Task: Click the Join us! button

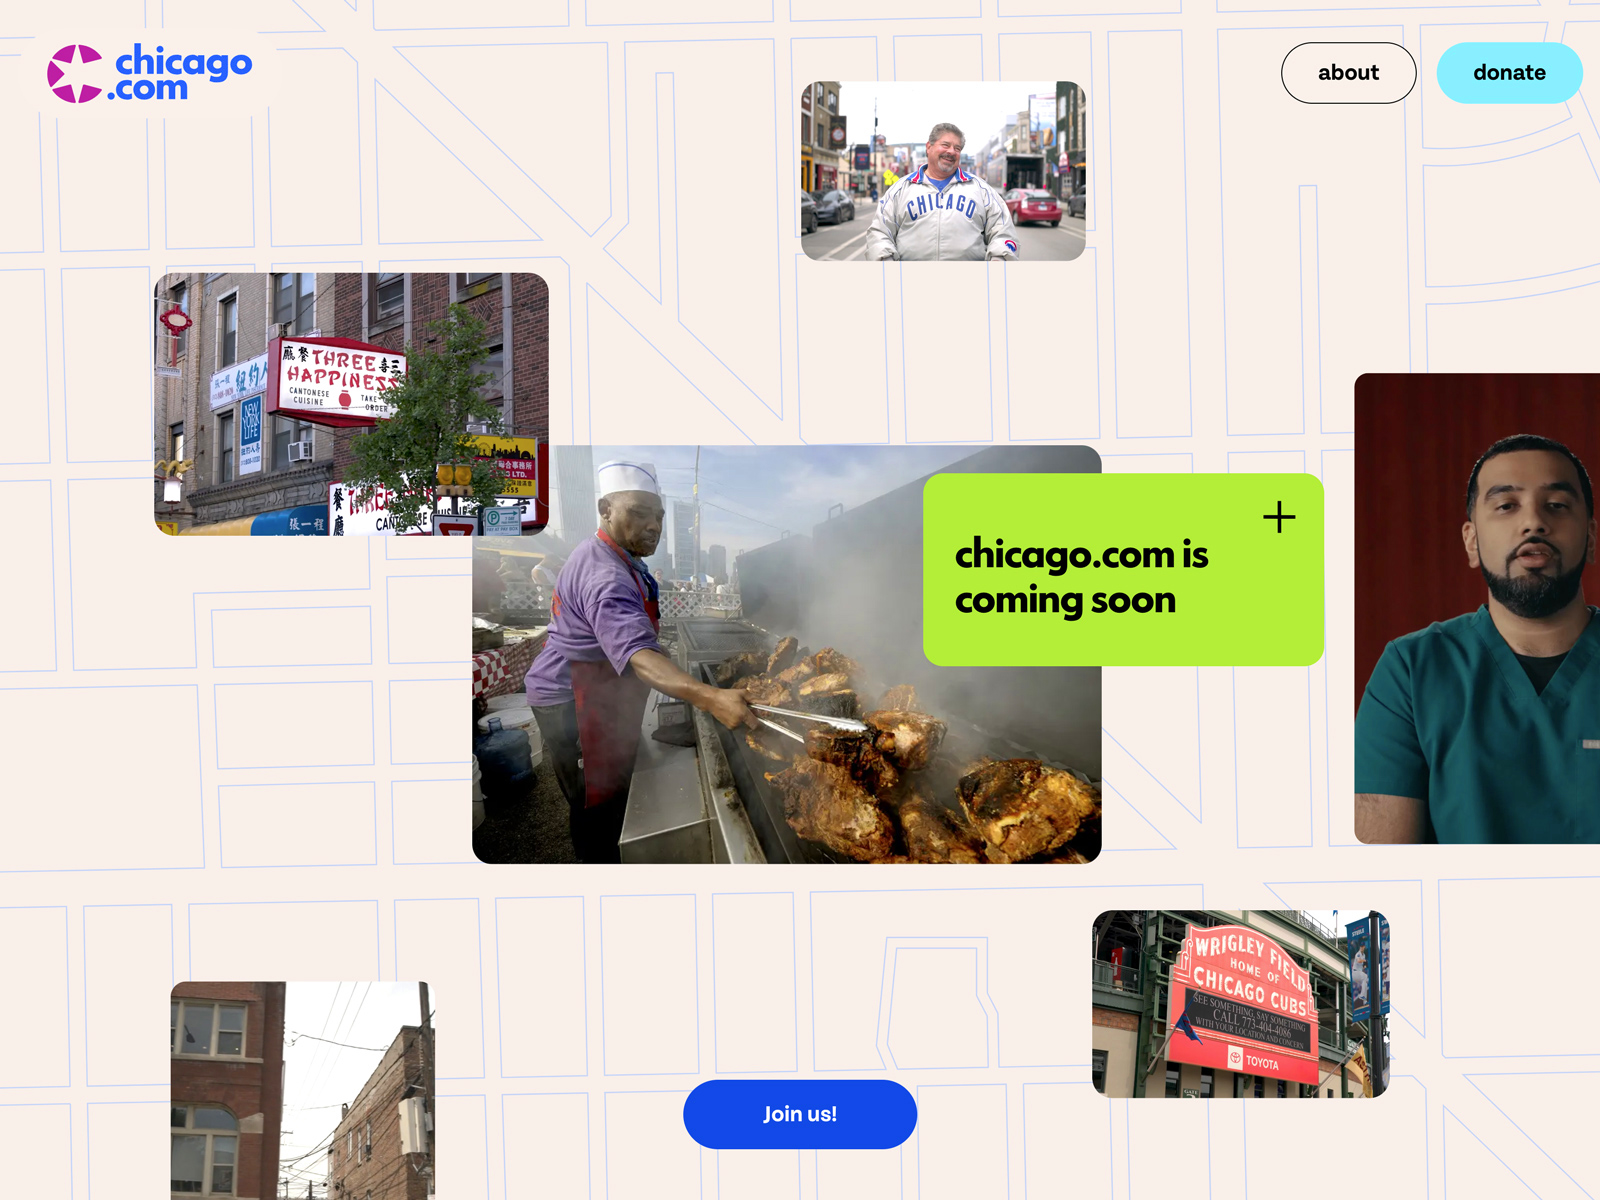Action: (x=800, y=1114)
